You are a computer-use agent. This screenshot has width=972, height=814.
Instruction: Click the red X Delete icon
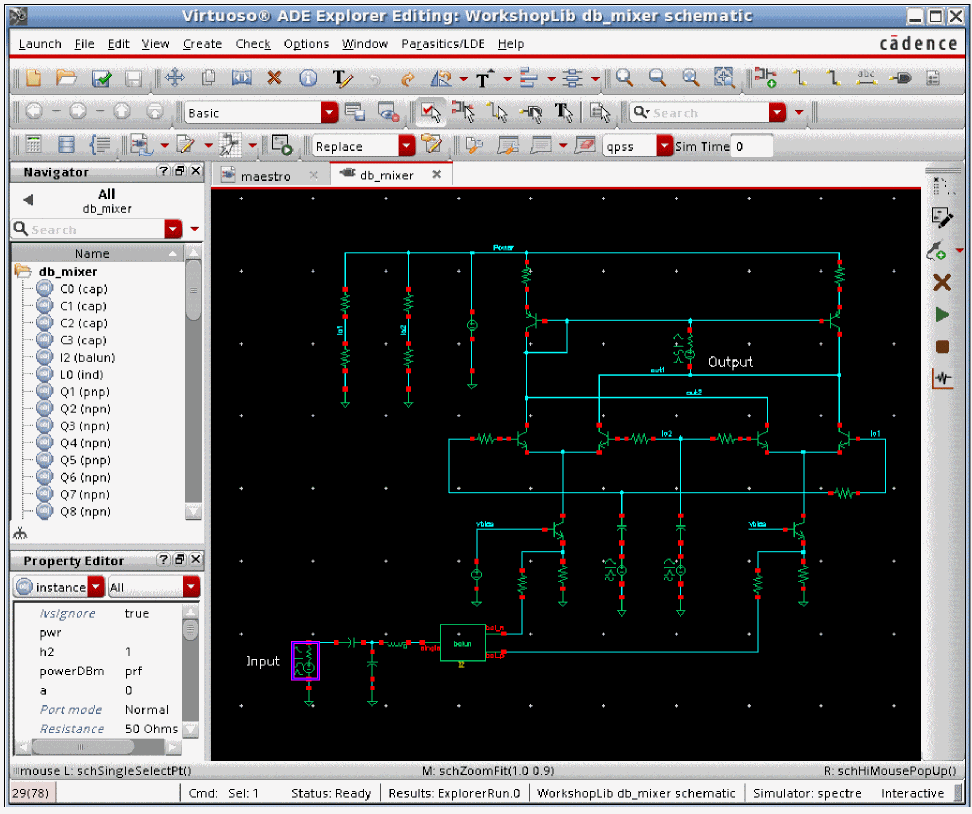click(274, 78)
